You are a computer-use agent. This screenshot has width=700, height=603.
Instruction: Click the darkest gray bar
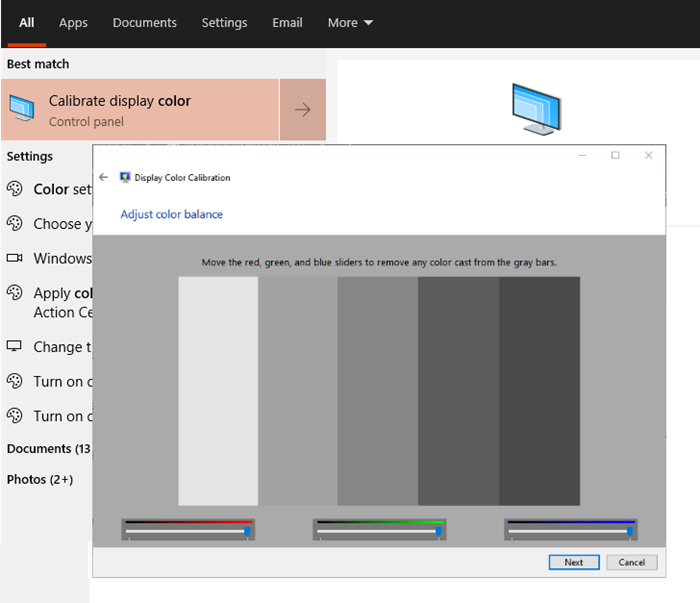coord(539,391)
